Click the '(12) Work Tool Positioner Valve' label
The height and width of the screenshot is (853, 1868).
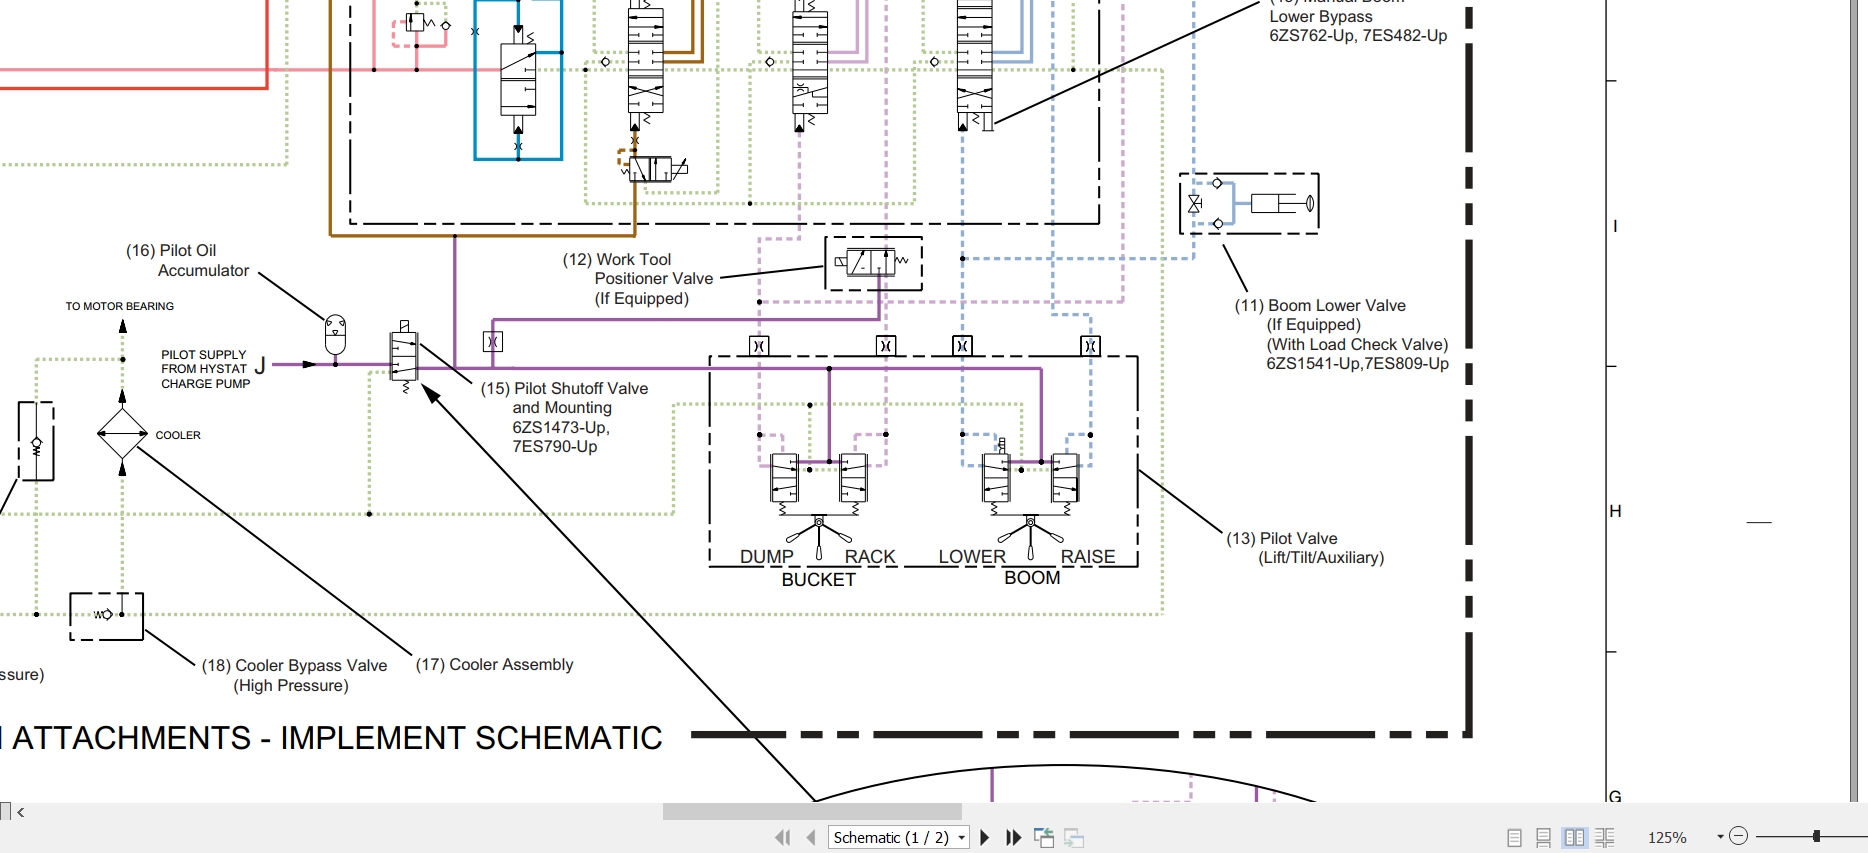click(638, 278)
